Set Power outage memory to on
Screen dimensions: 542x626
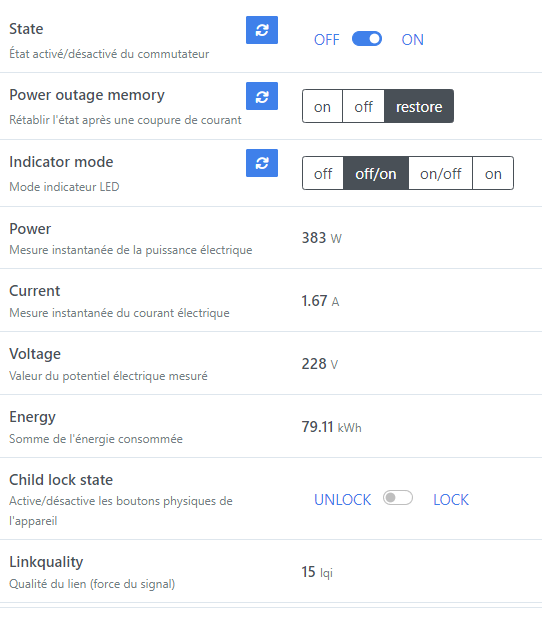coord(322,106)
